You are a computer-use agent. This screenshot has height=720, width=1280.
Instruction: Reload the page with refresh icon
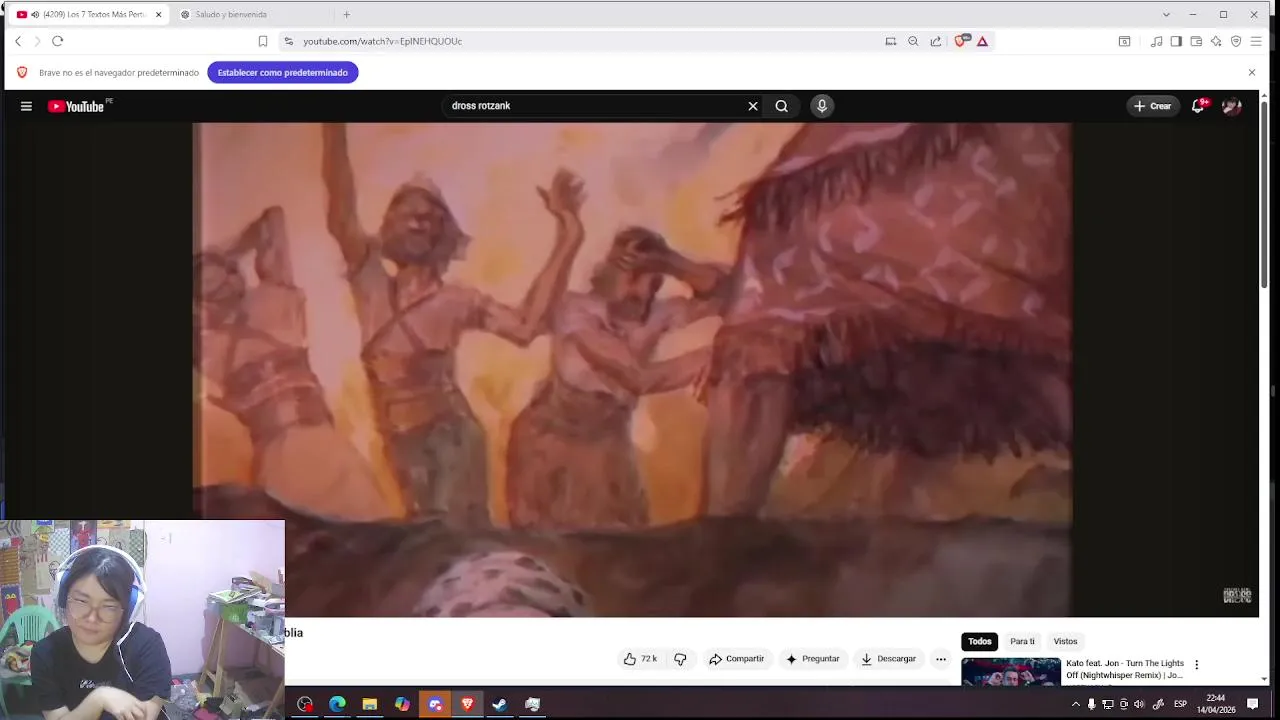[x=57, y=41]
